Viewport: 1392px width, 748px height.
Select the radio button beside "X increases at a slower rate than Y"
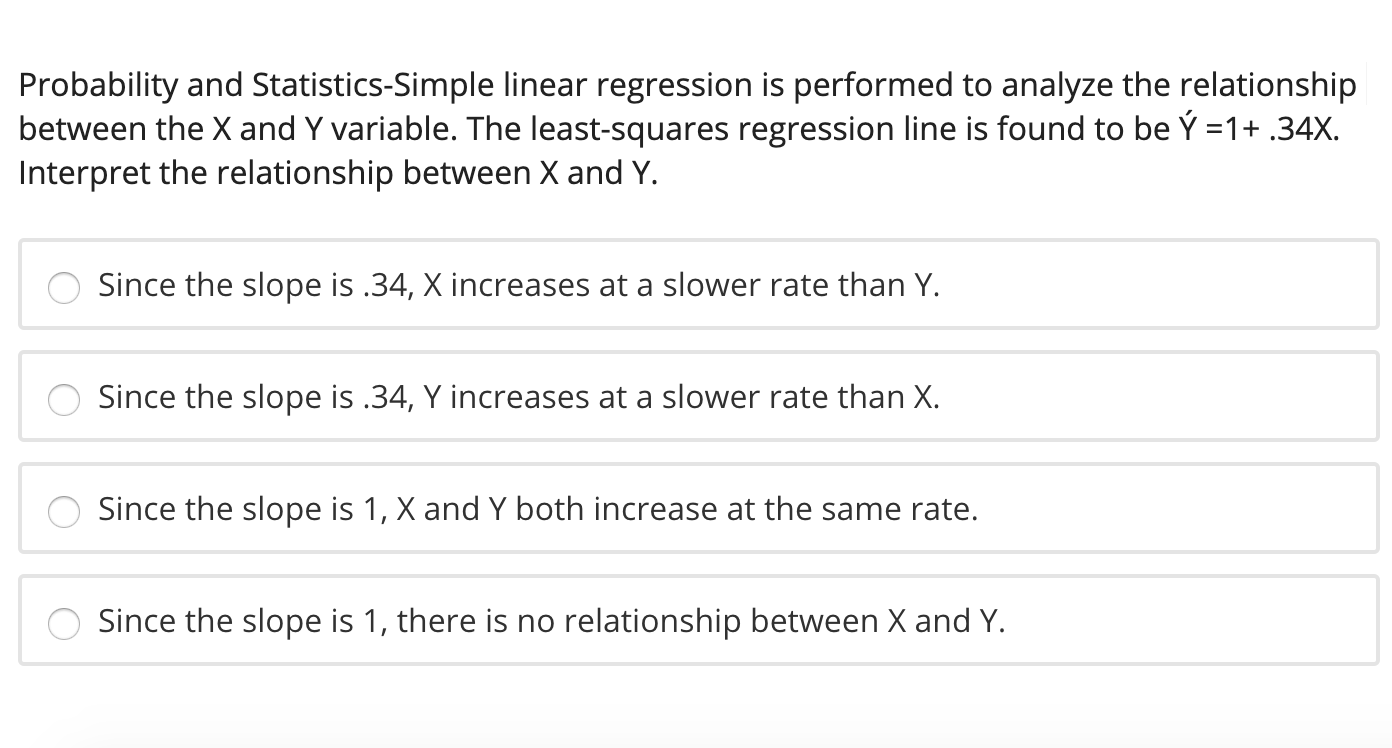click(x=64, y=288)
